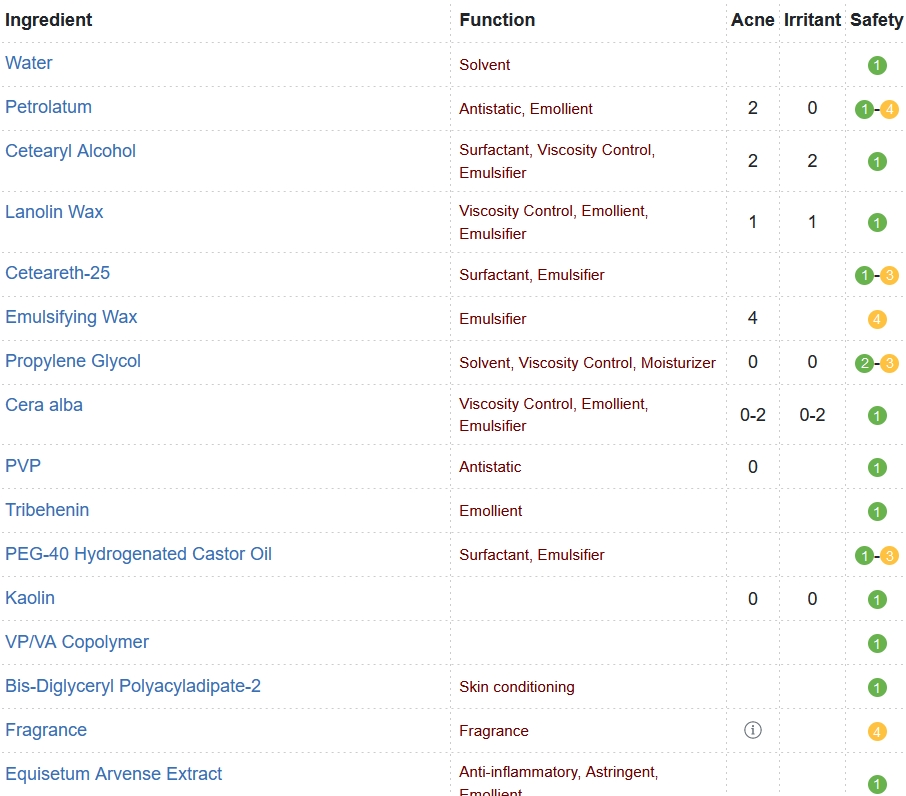The width and height of the screenshot is (906, 796).
Task: Click PEG-40 Hydrogenated Castor Oil safety badge
Action: [877, 556]
